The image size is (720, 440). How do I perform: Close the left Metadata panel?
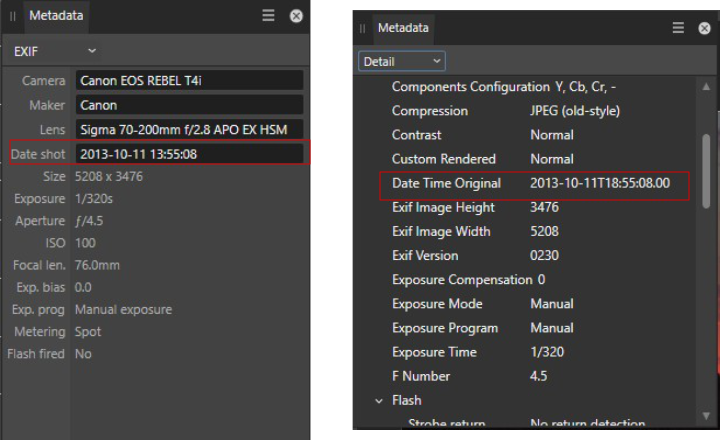pos(296,16)
